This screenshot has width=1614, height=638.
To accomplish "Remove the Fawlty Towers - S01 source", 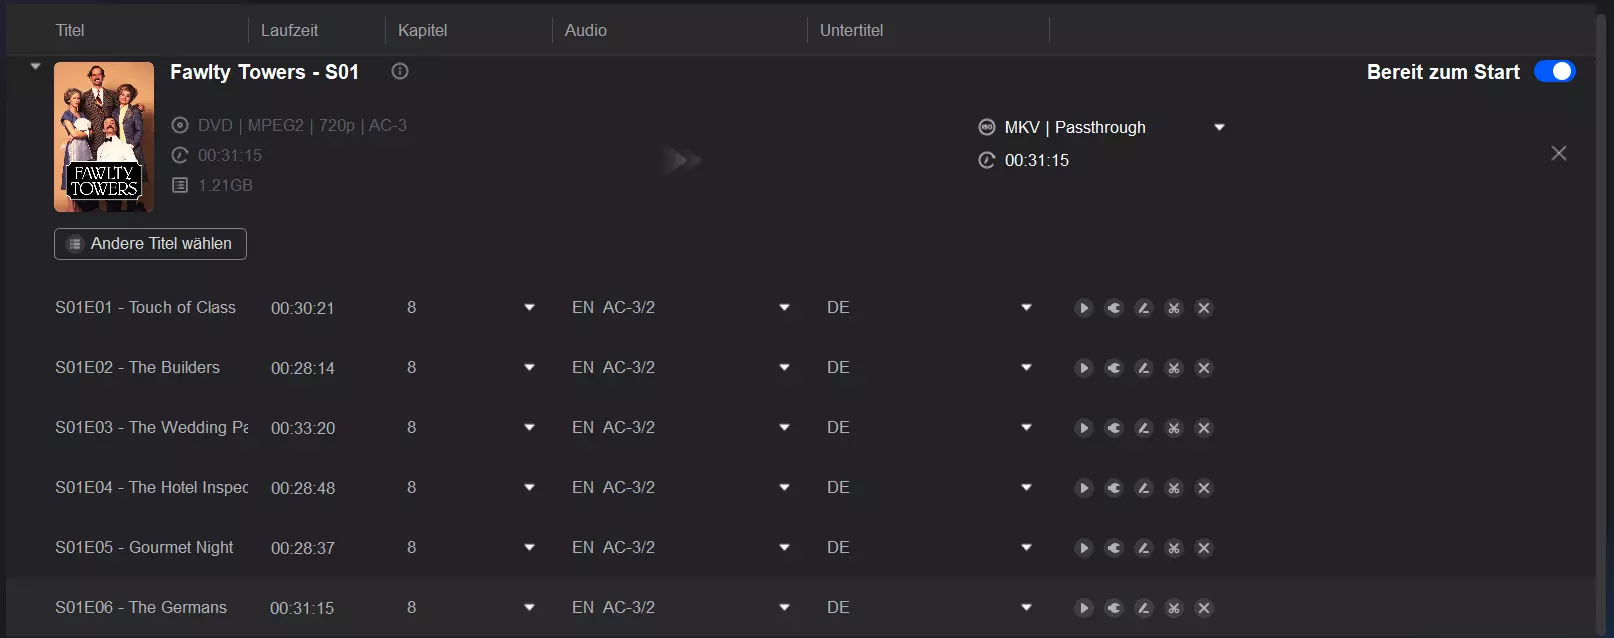I will [1559, 153].
